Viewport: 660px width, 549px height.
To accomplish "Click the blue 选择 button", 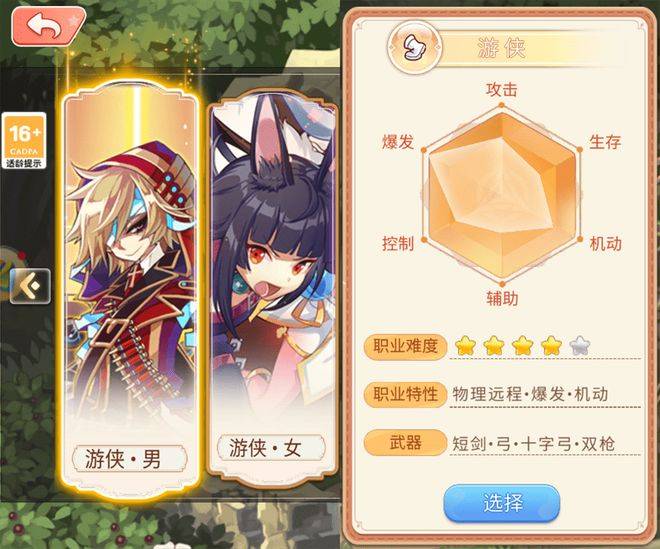I will tap(502, 503).
